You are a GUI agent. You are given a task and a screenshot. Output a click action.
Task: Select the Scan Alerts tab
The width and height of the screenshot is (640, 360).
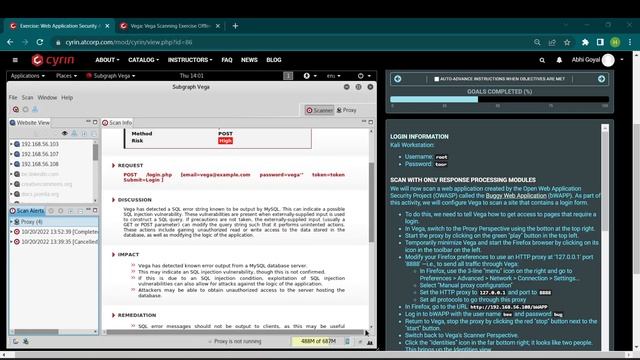[27, 211]
